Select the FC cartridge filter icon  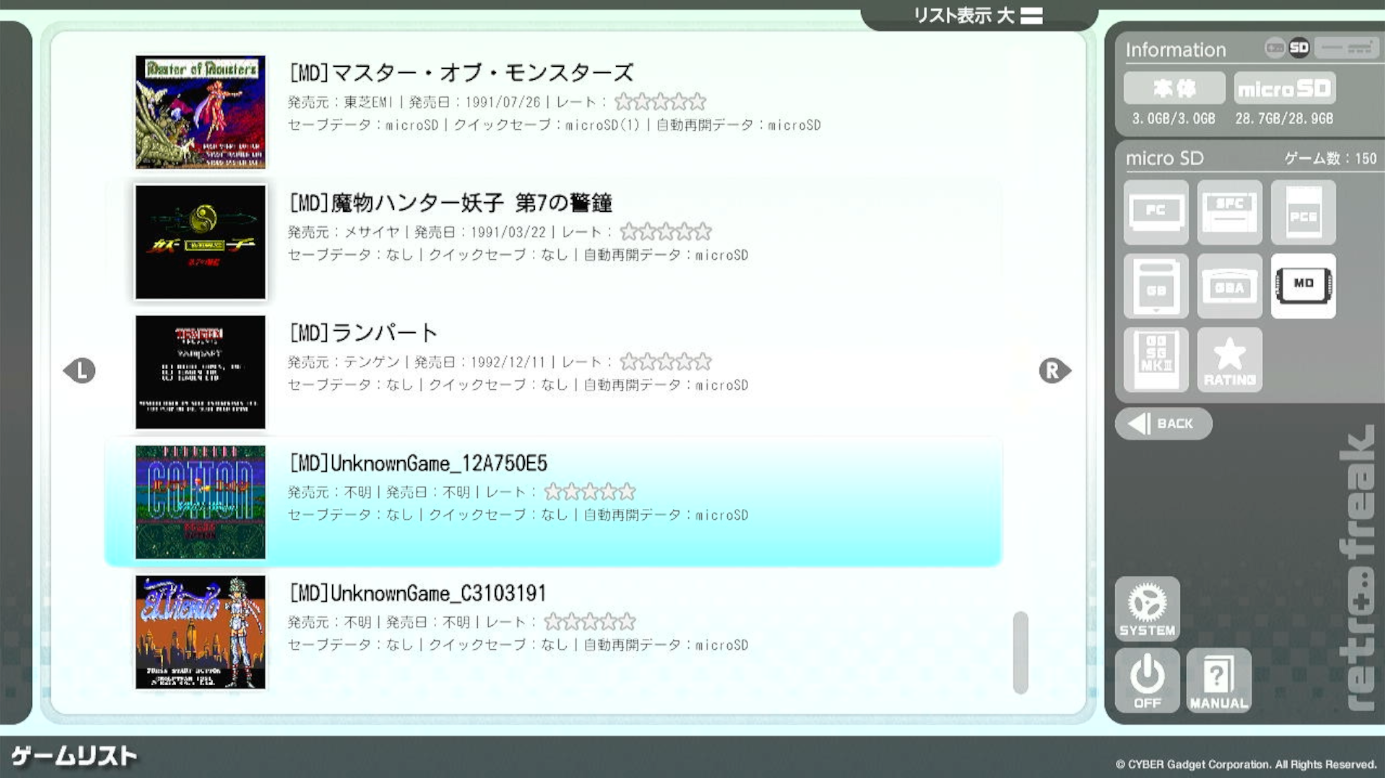(x=1155, y=212)
